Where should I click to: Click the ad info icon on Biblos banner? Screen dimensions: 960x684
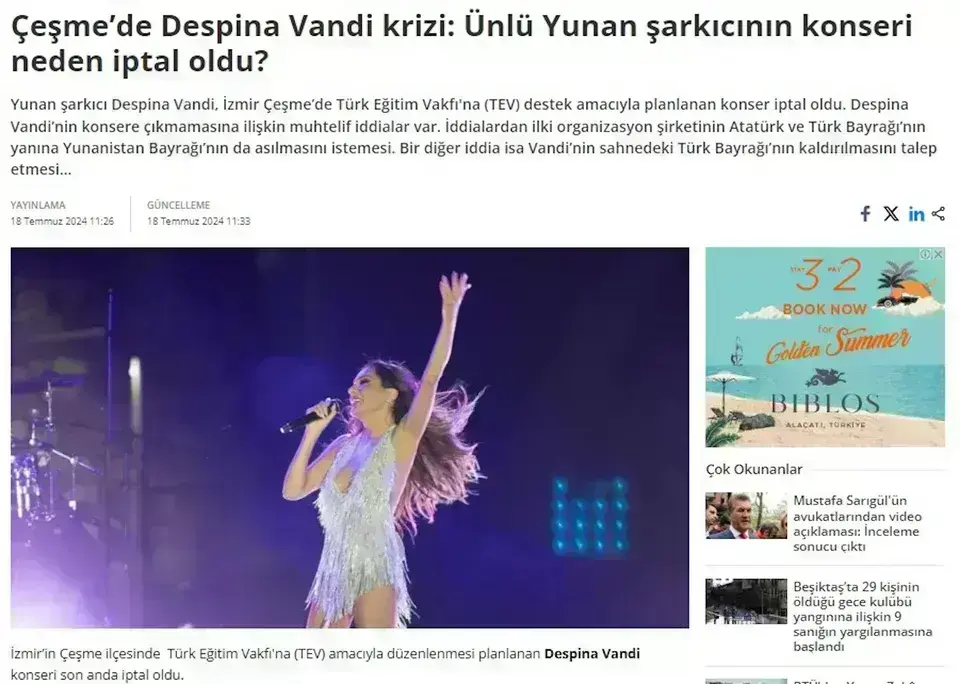click(x=926, y=254)
